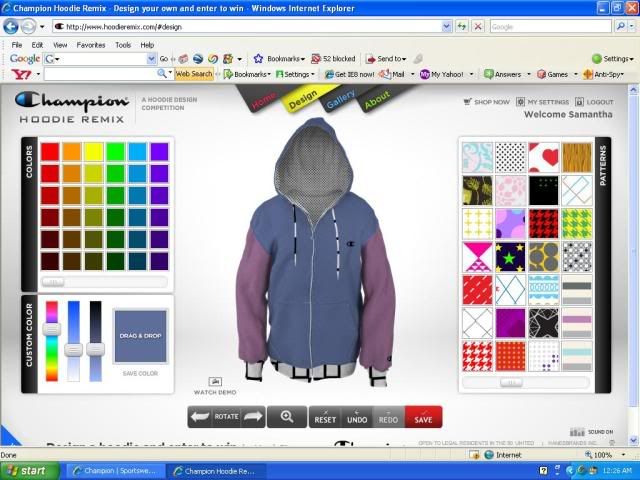The width and height of the screenshot is (640, 480).
Task: Open the Watch Demo icon
Action: (x=215, y=382)
